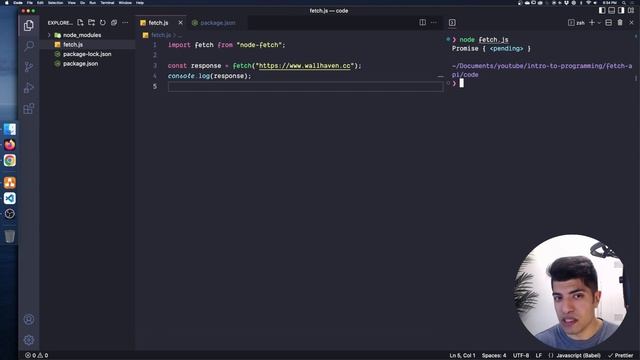Open the Explorer view in activity bar
This screenshot has height=360, width=640.
pos(29,25)
